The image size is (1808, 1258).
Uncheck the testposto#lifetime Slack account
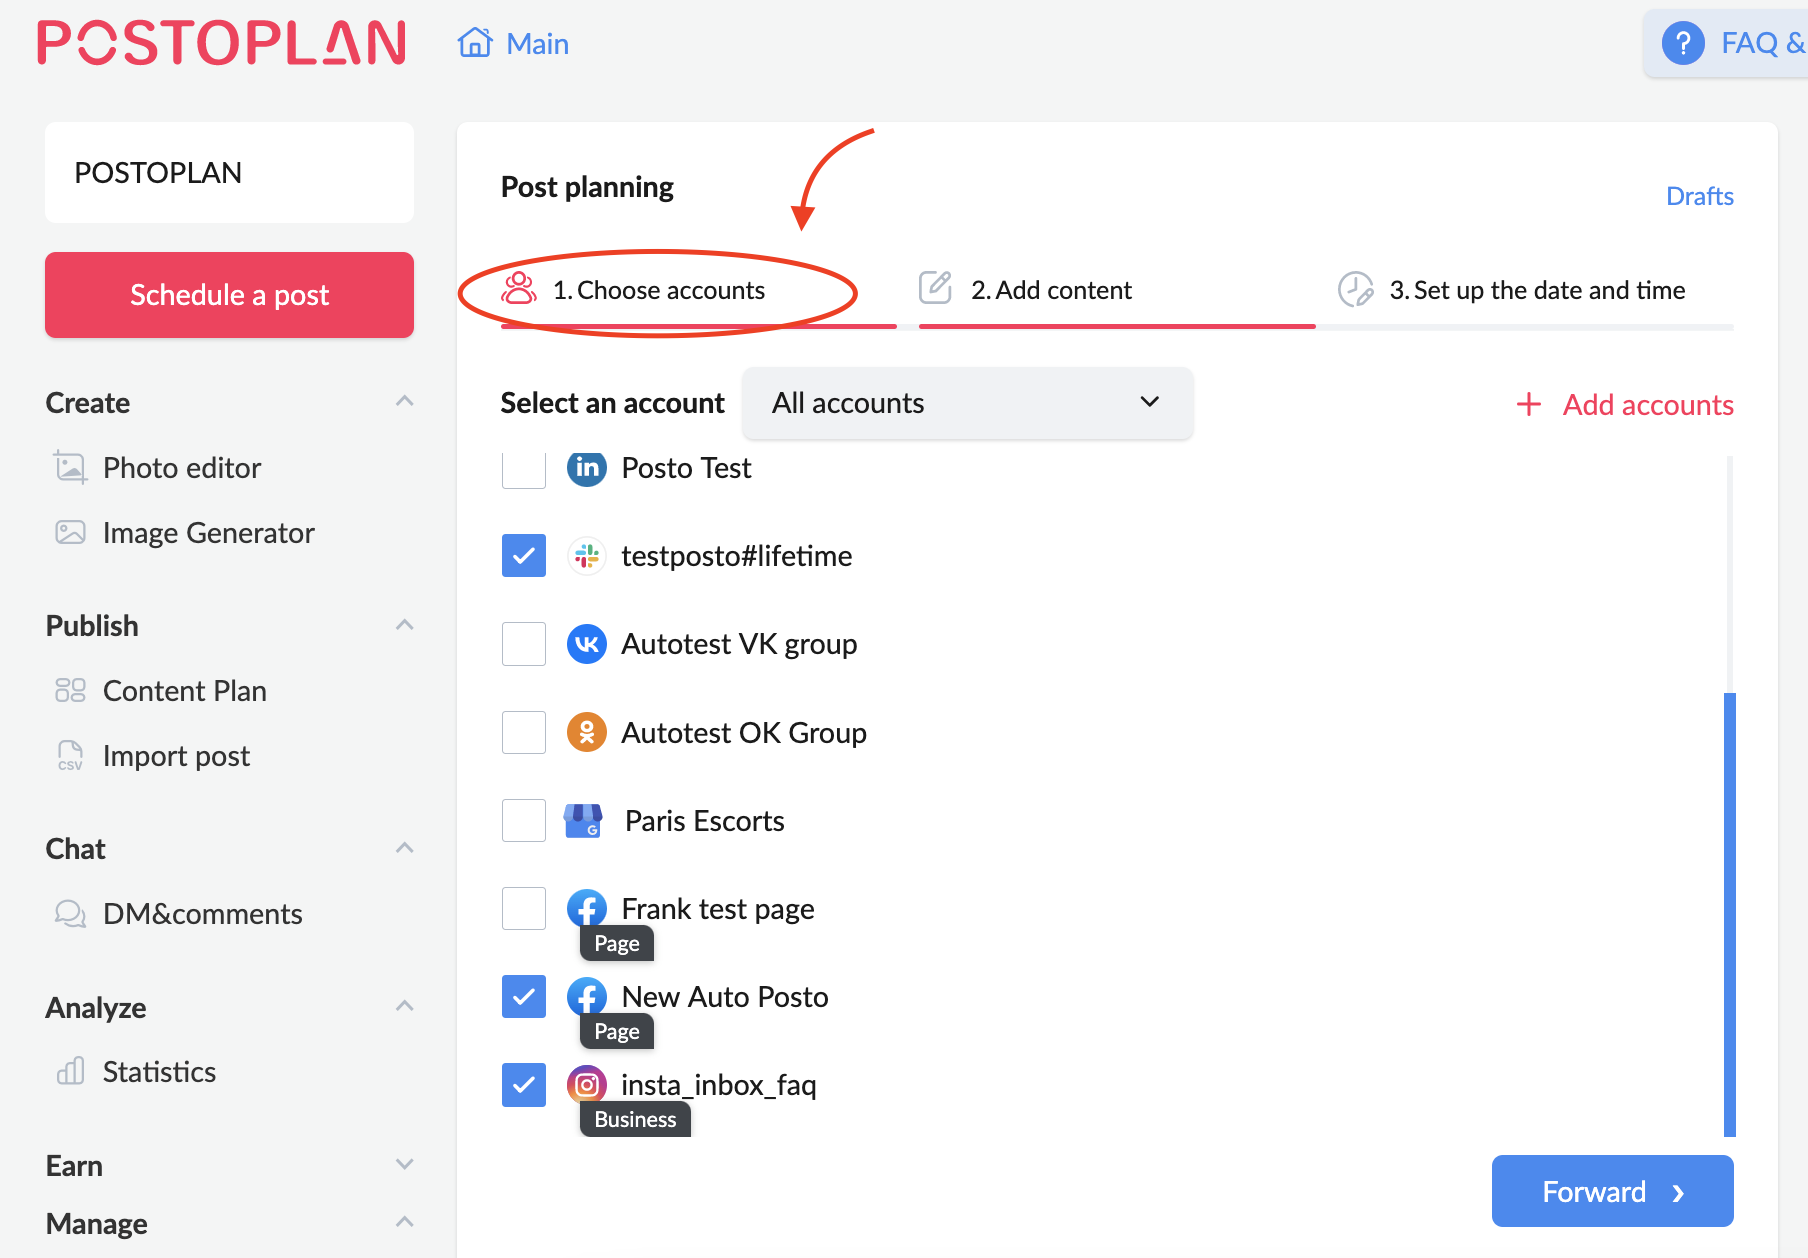[524, 556]
